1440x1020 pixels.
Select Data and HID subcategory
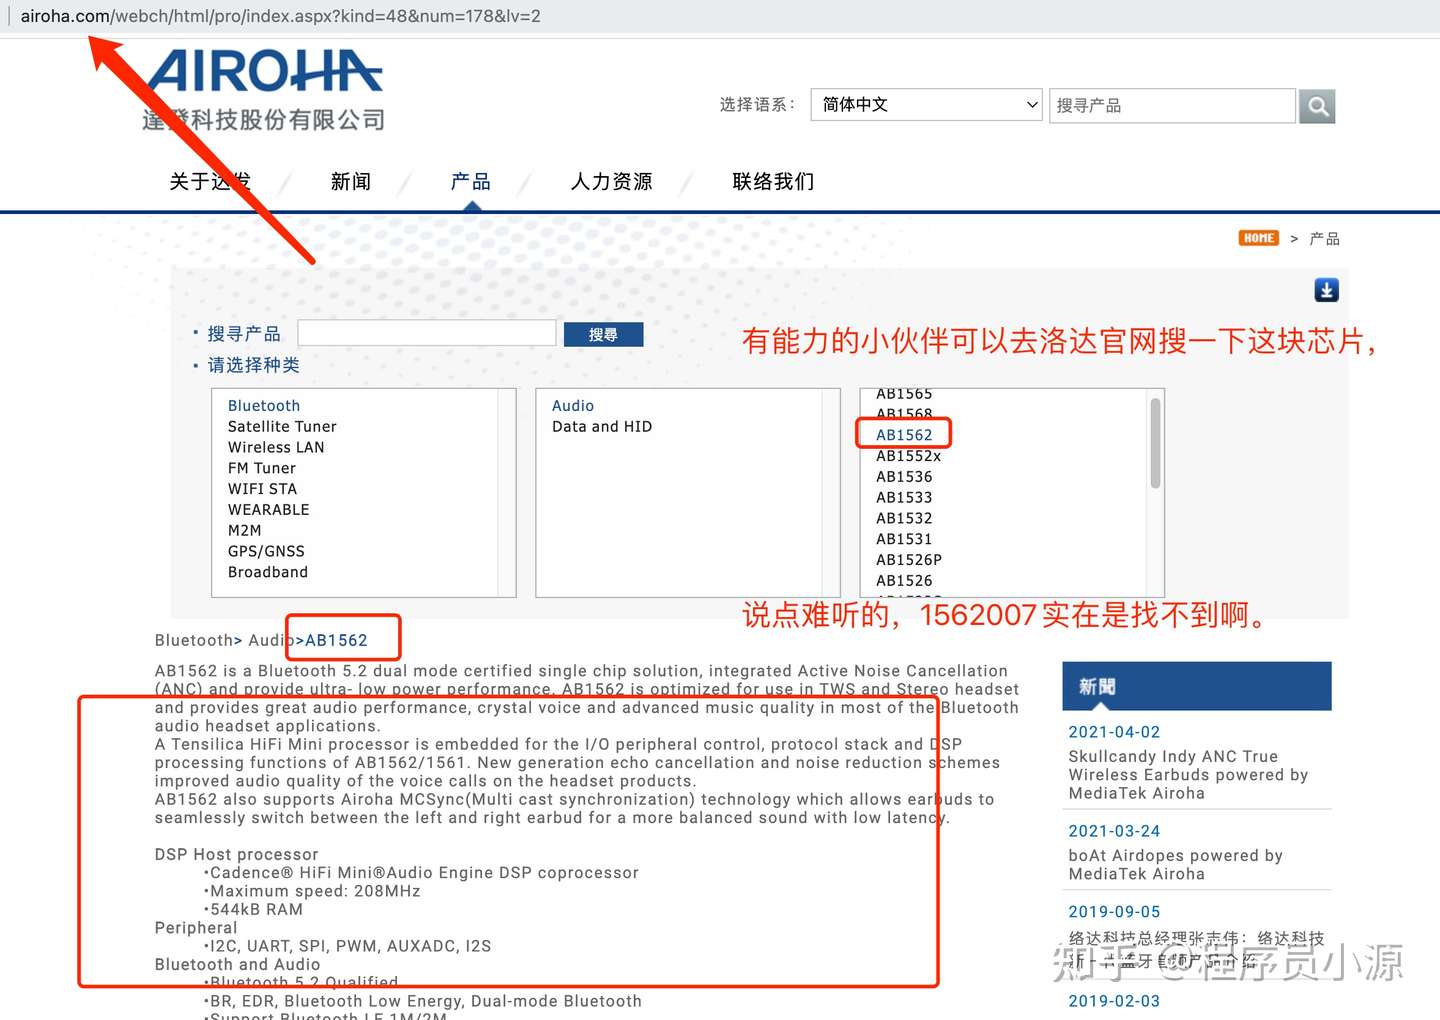tap(602, 427)
